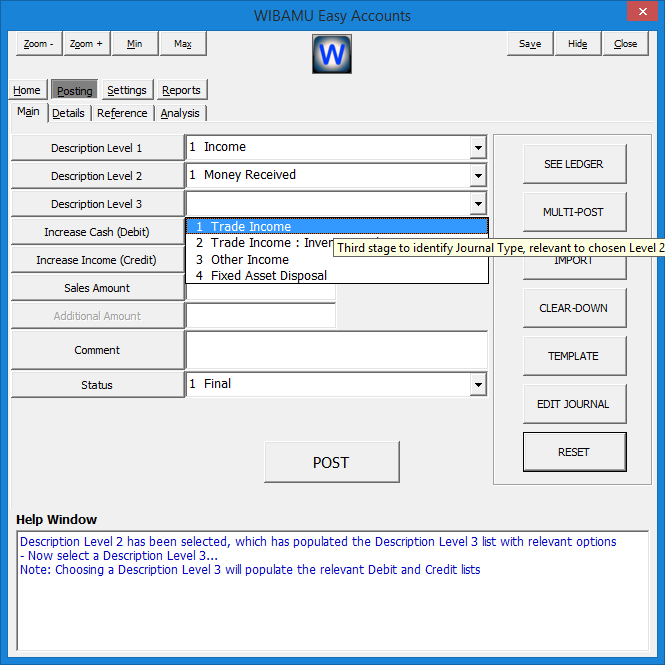Click inside the Comment text field
The image size is (665, 665).
click(x=336, y=350)
